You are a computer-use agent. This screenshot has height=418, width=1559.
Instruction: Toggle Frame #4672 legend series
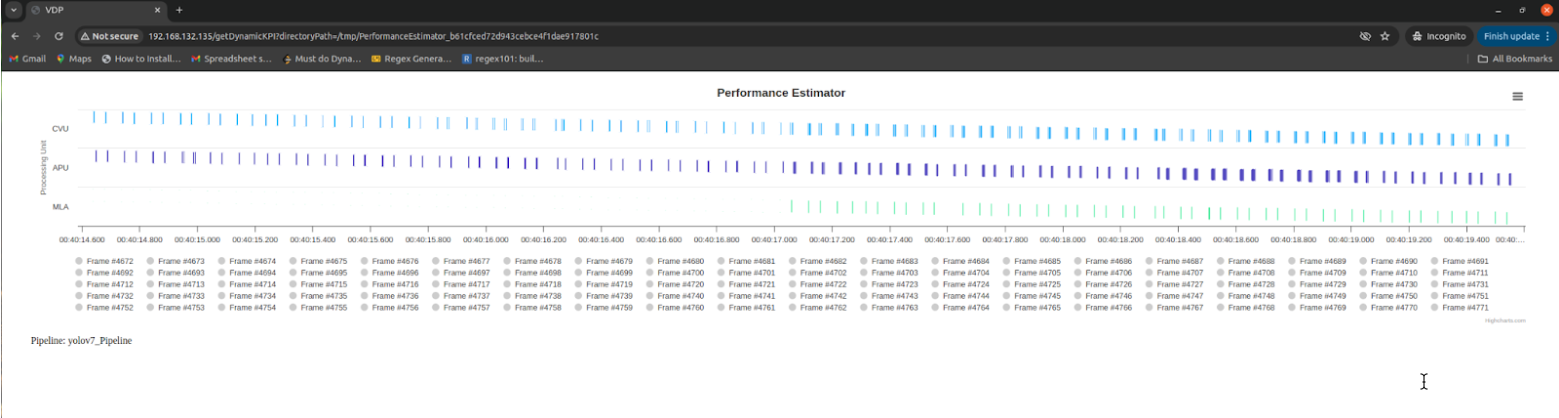[106, 261]
